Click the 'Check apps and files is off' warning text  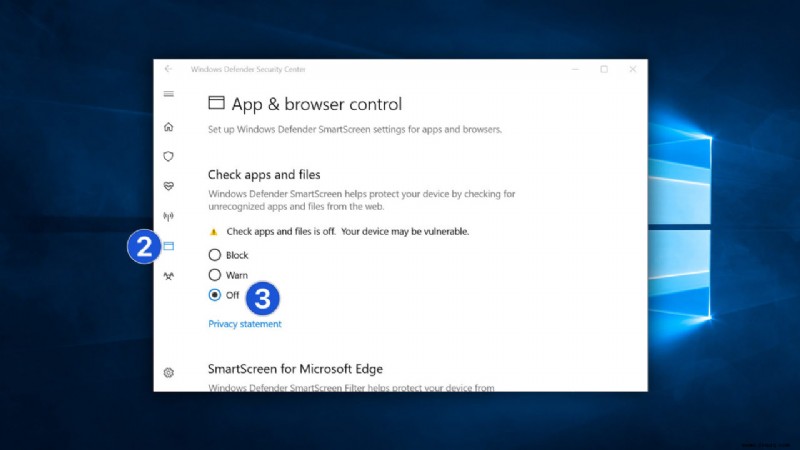(347, 232)
